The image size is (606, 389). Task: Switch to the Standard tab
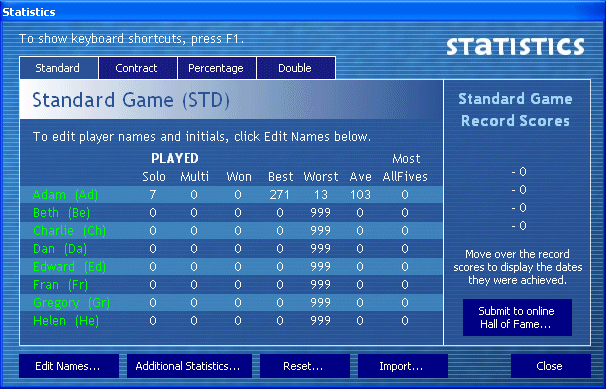tap(58, 68)
